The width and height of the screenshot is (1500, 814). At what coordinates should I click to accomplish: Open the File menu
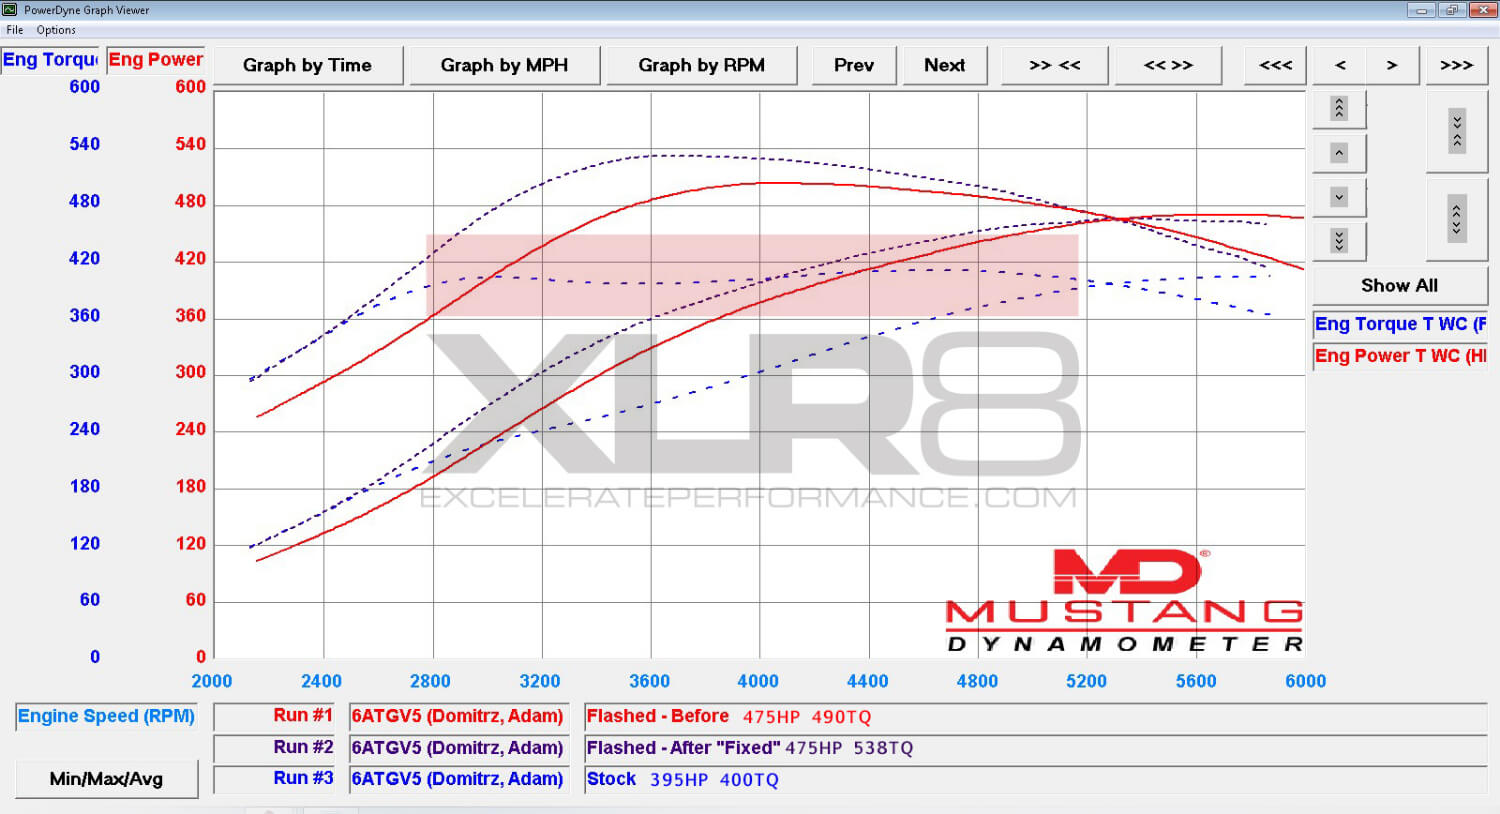(x=15, y=30)
